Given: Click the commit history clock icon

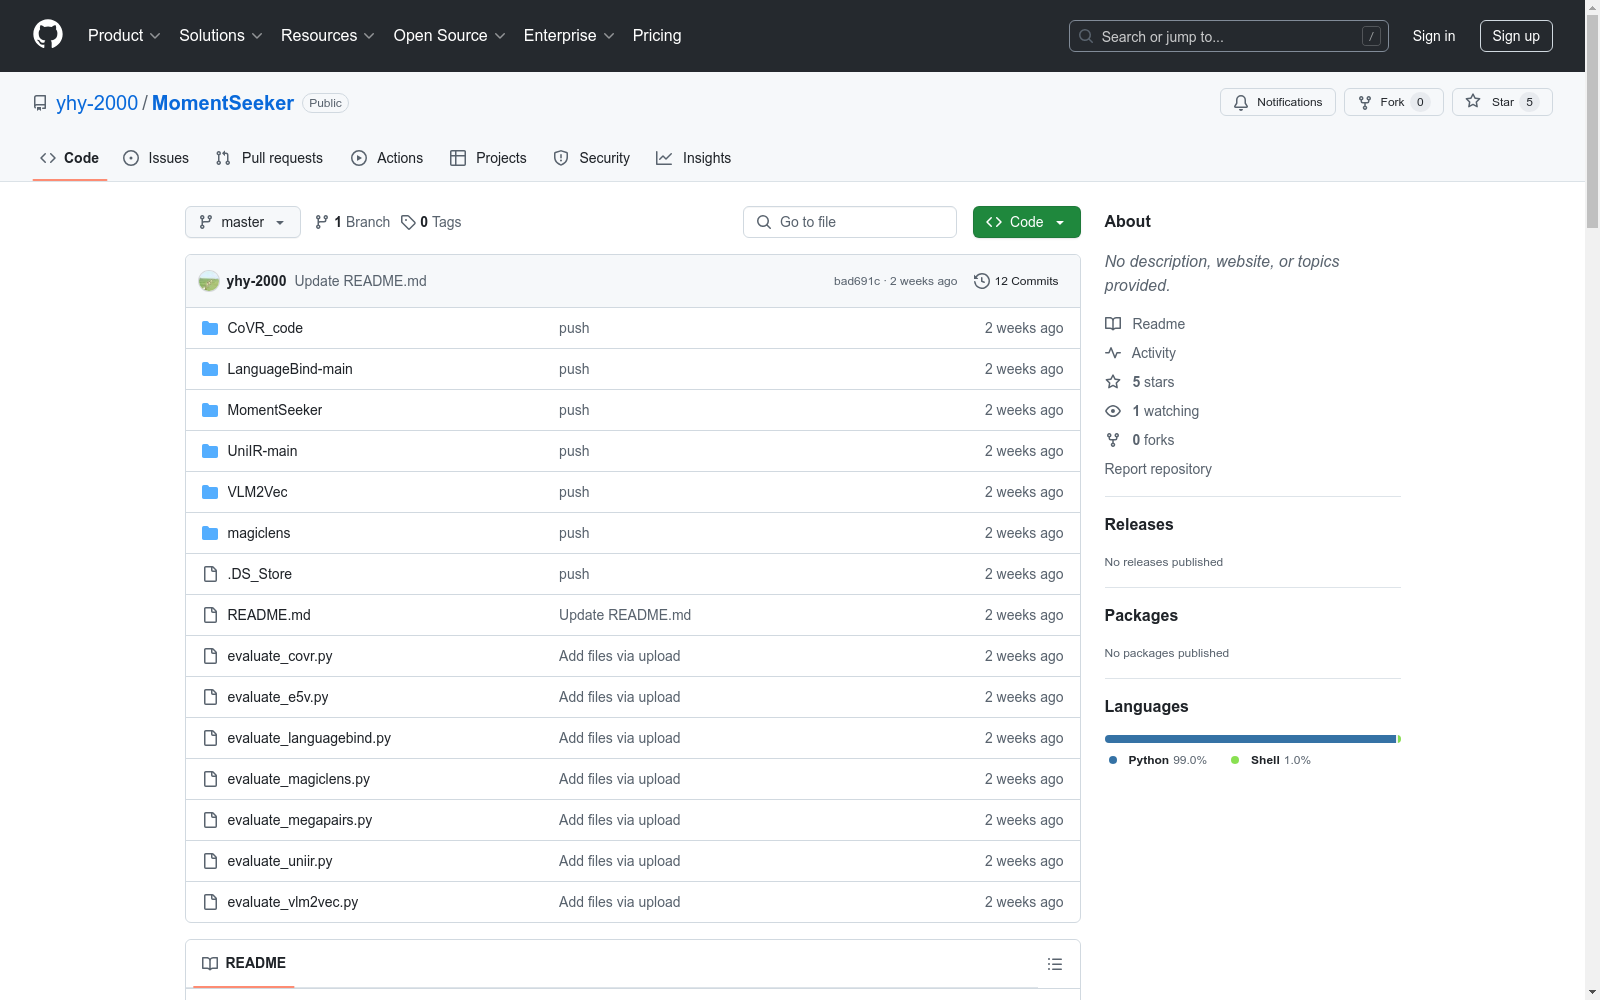Looking at the screenshot, I should click(982, 281).
